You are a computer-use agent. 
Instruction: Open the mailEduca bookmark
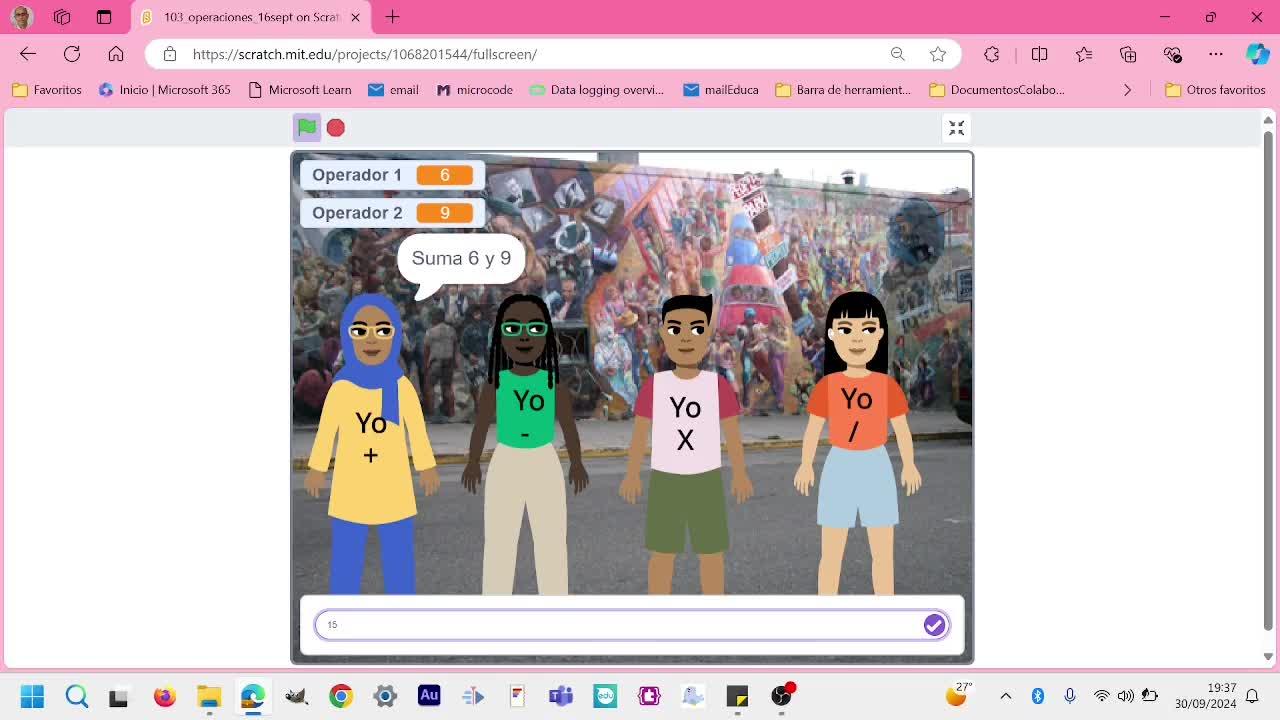click(x=721, y=90)
